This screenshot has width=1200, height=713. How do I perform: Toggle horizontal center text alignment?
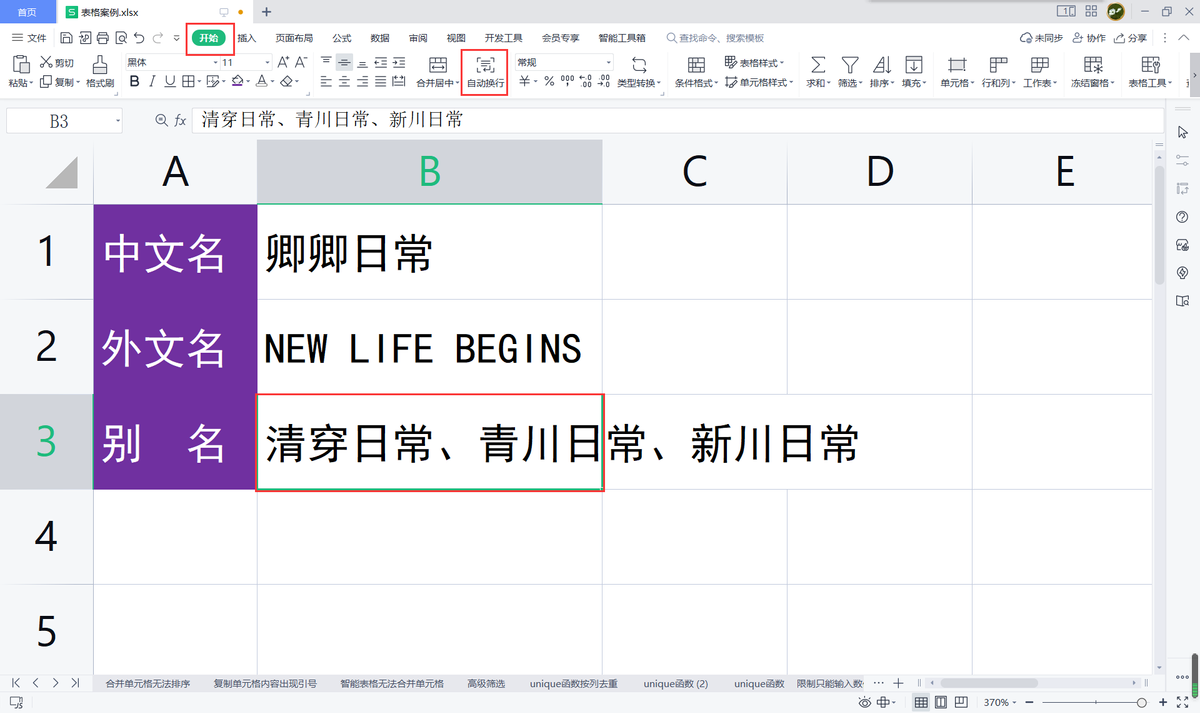tap(344, 81)
